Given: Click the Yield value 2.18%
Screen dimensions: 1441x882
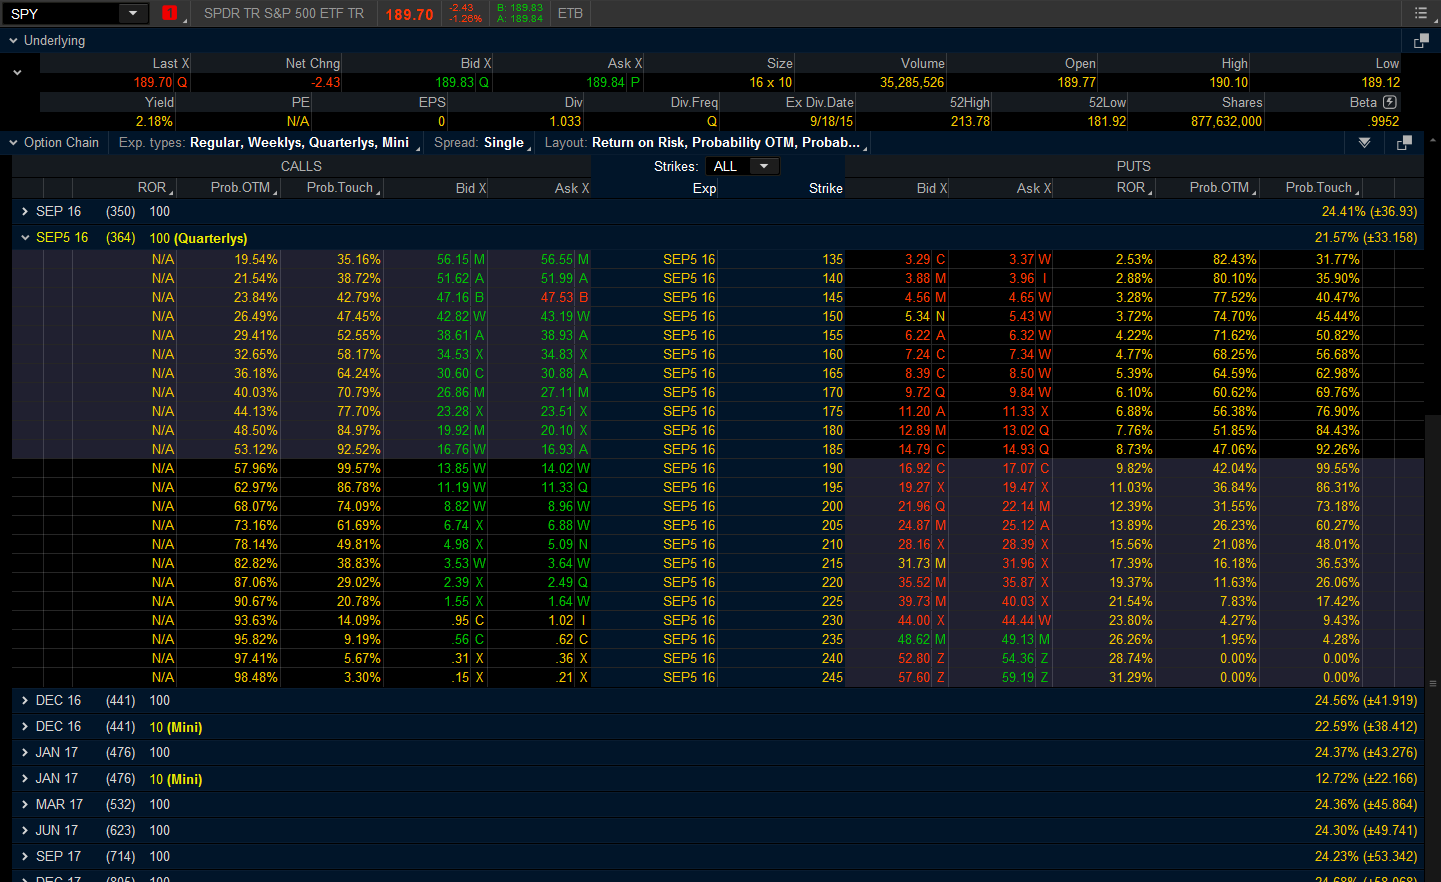Looking at the screenshot, I should [154, 121].
